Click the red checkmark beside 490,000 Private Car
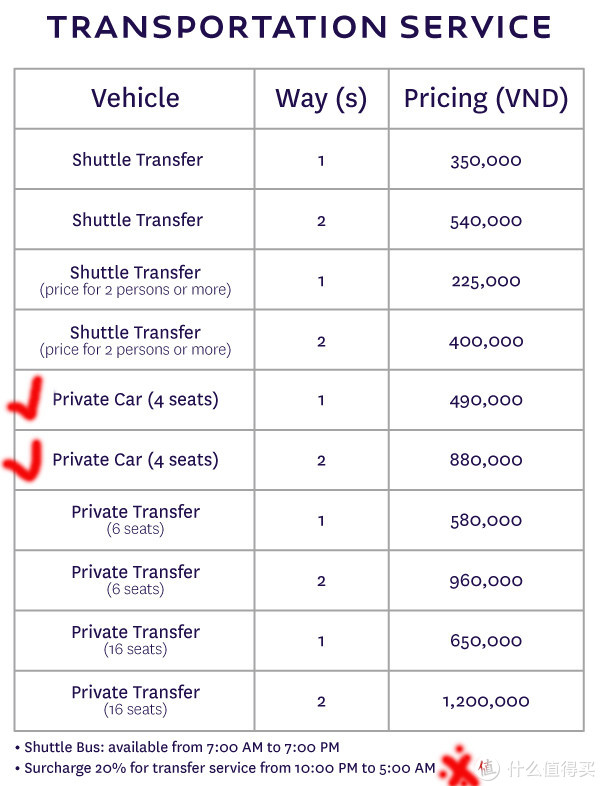Screen dimensions: 600x786 26,399
